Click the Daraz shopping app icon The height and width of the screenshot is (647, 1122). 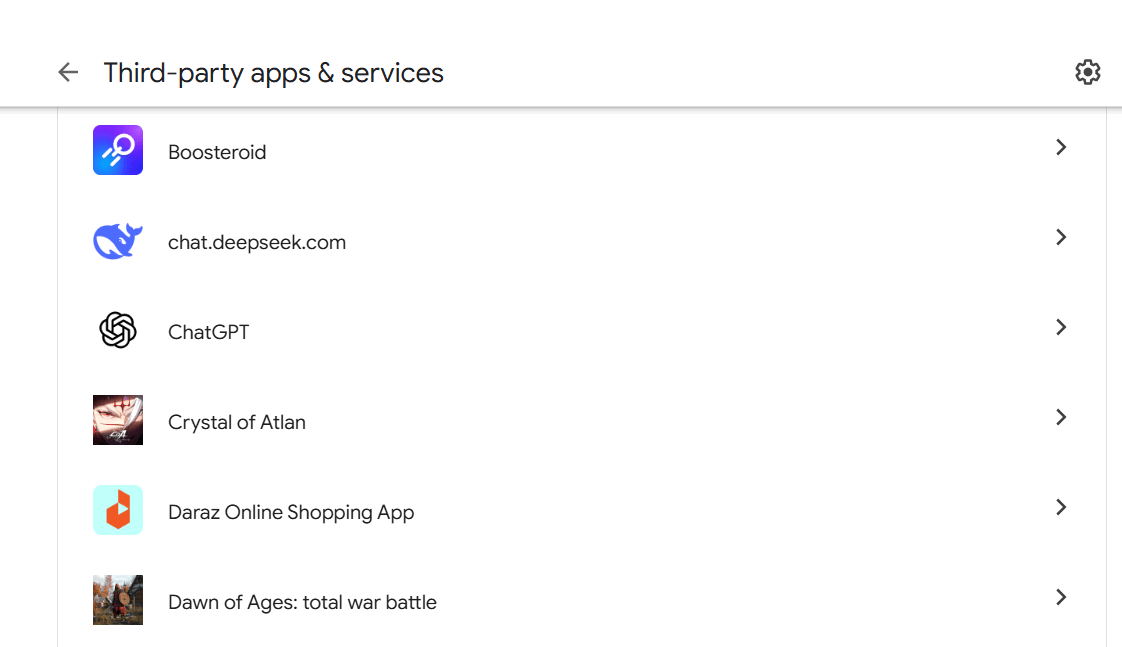pyautogui.click(x=118, y=510)
